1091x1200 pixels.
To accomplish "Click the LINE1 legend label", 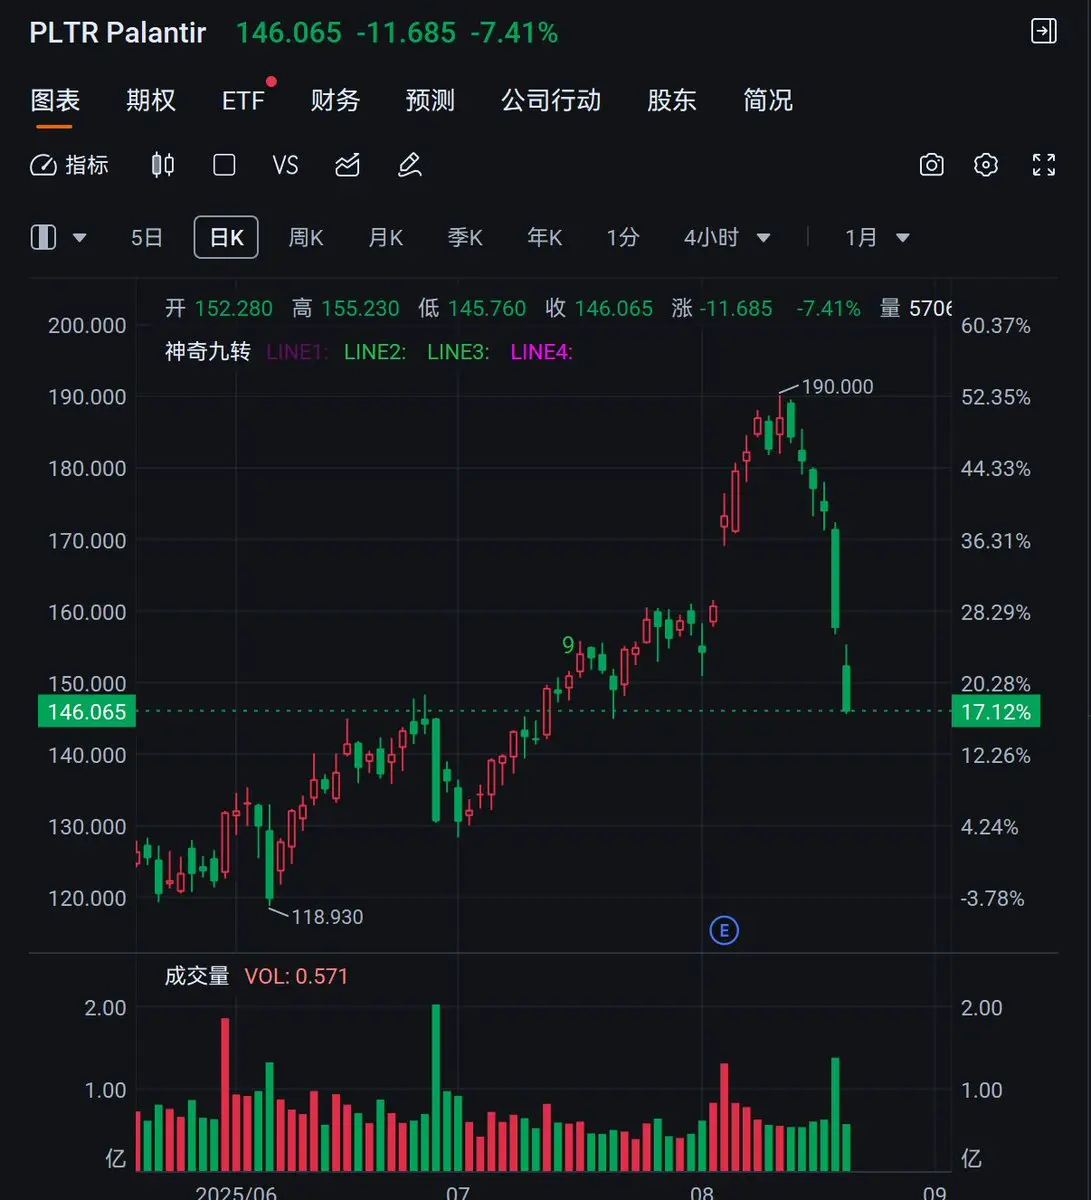I will (x=297, y=352).
